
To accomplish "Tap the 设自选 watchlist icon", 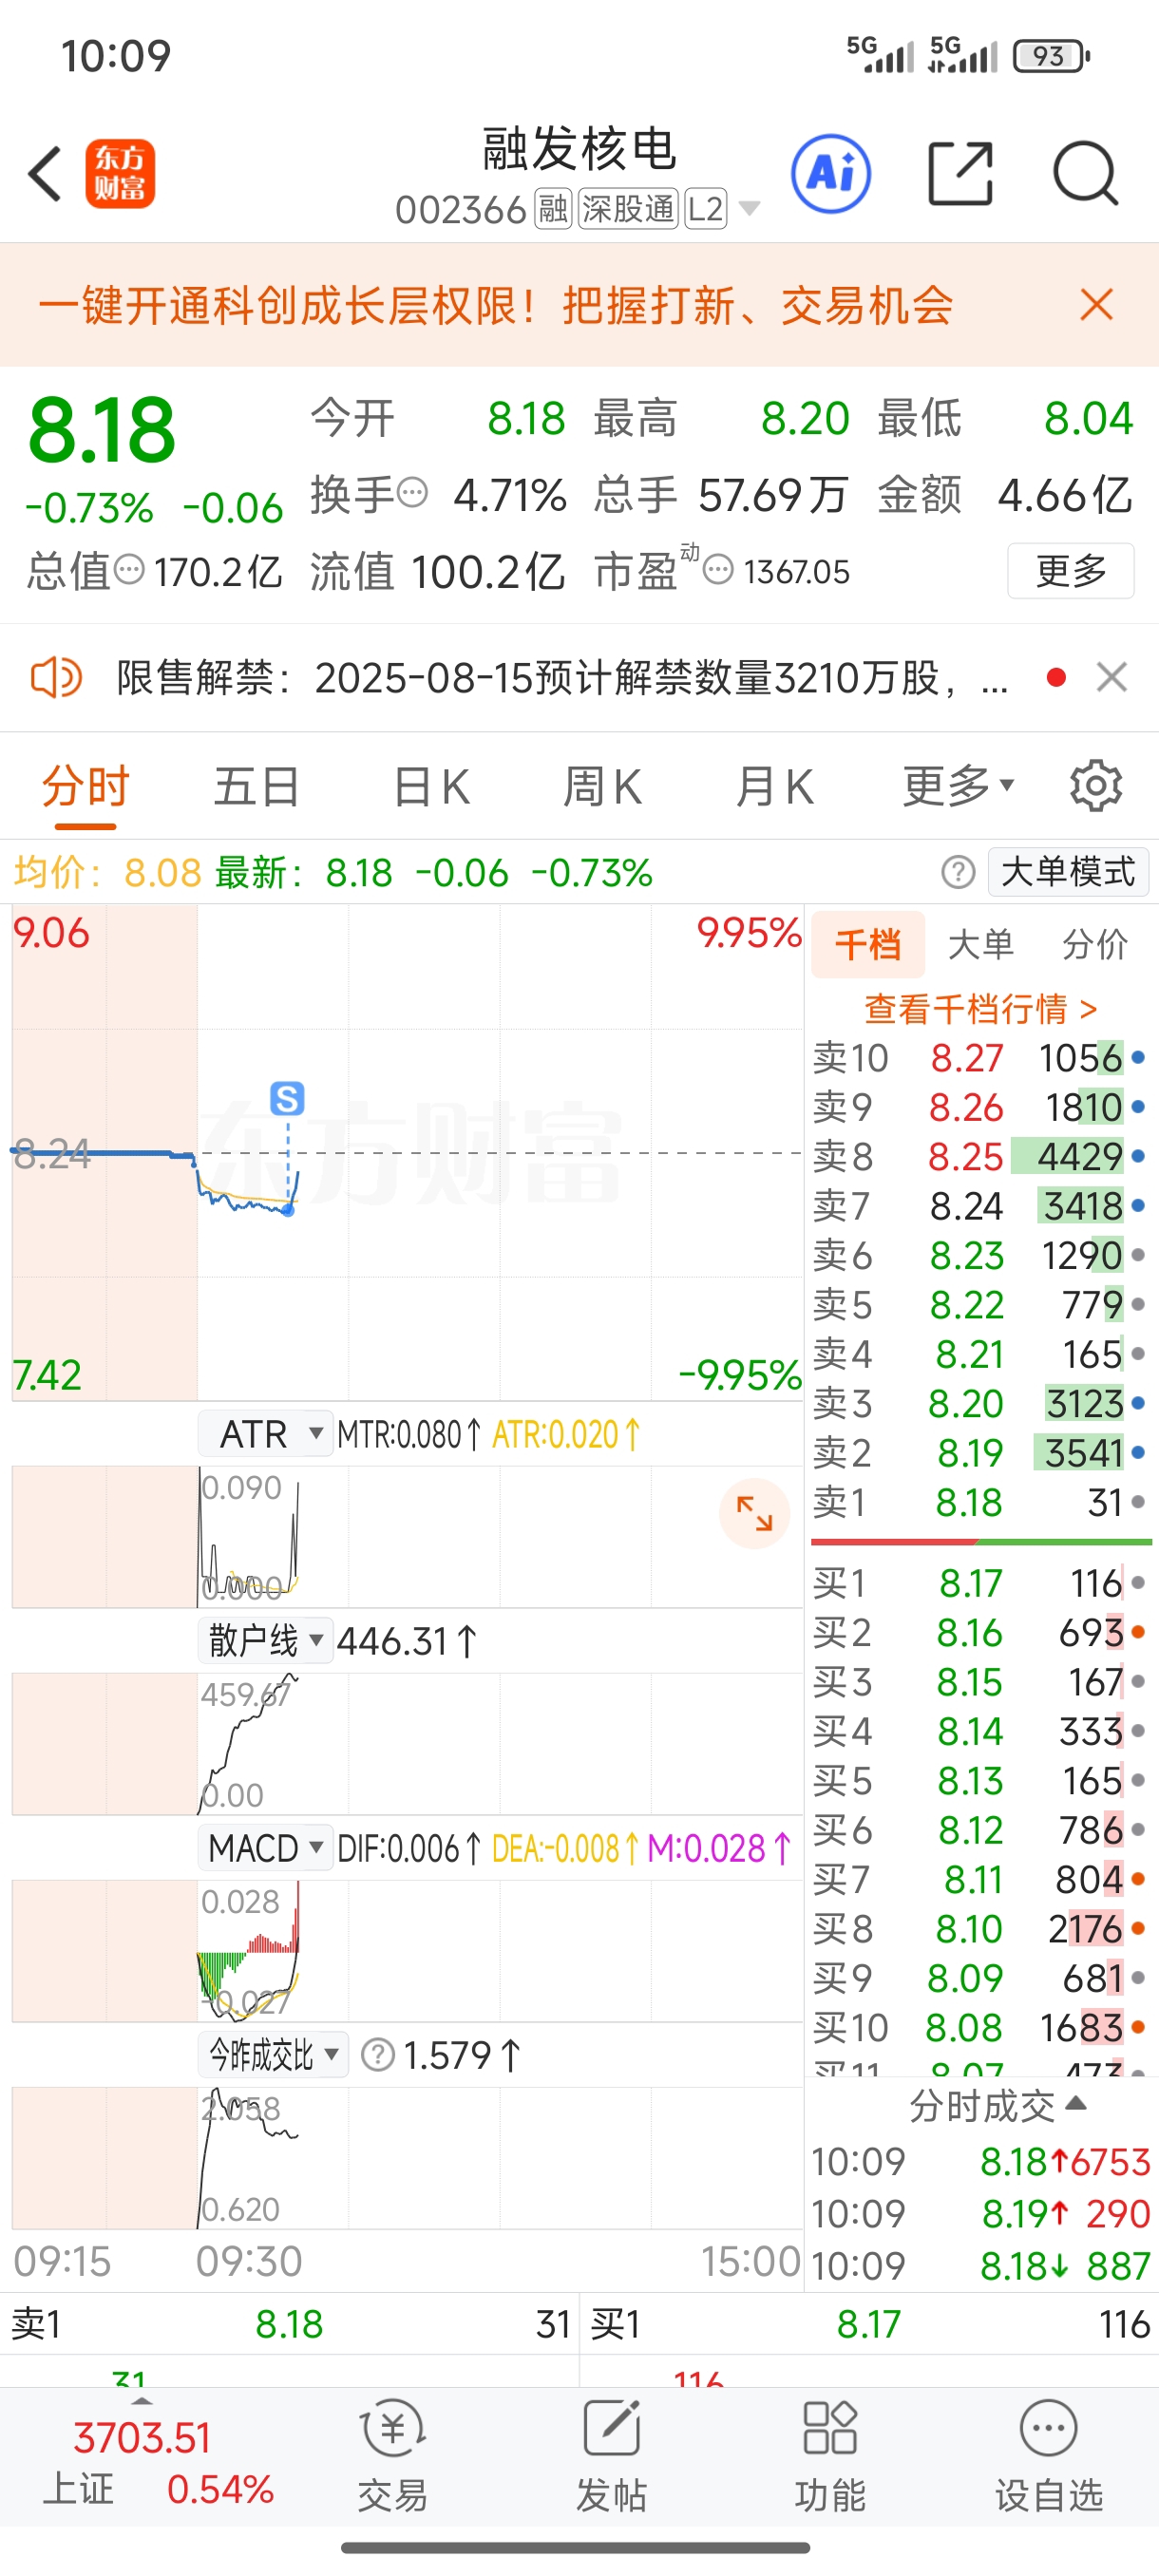I will [1048, 2456].
